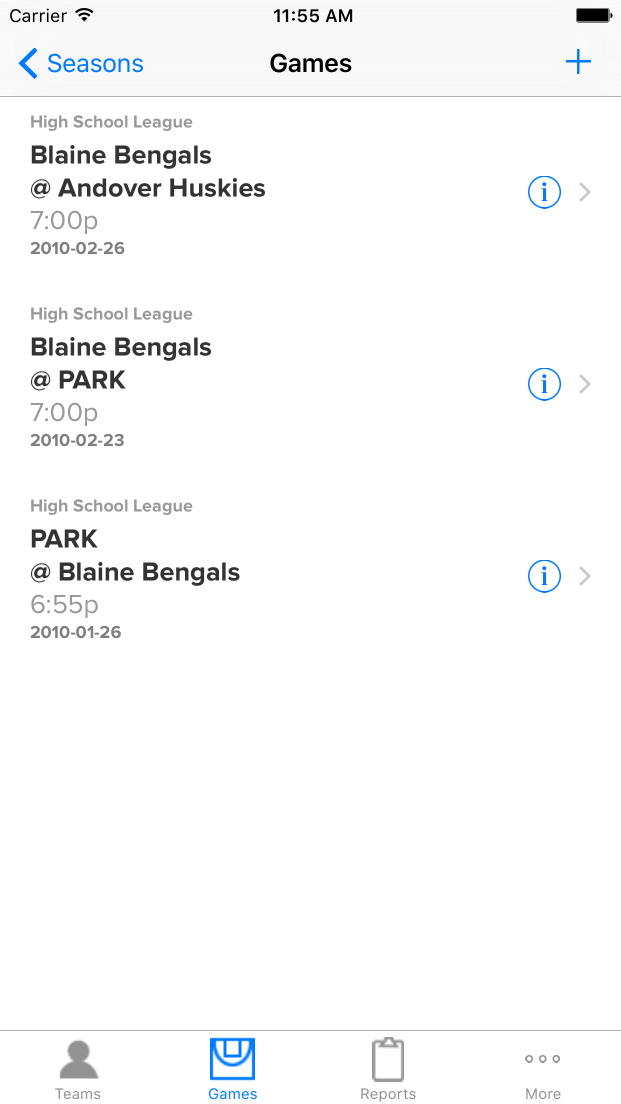Open info for Blaine Bengals @ Andover Huskies

[544, 192]
